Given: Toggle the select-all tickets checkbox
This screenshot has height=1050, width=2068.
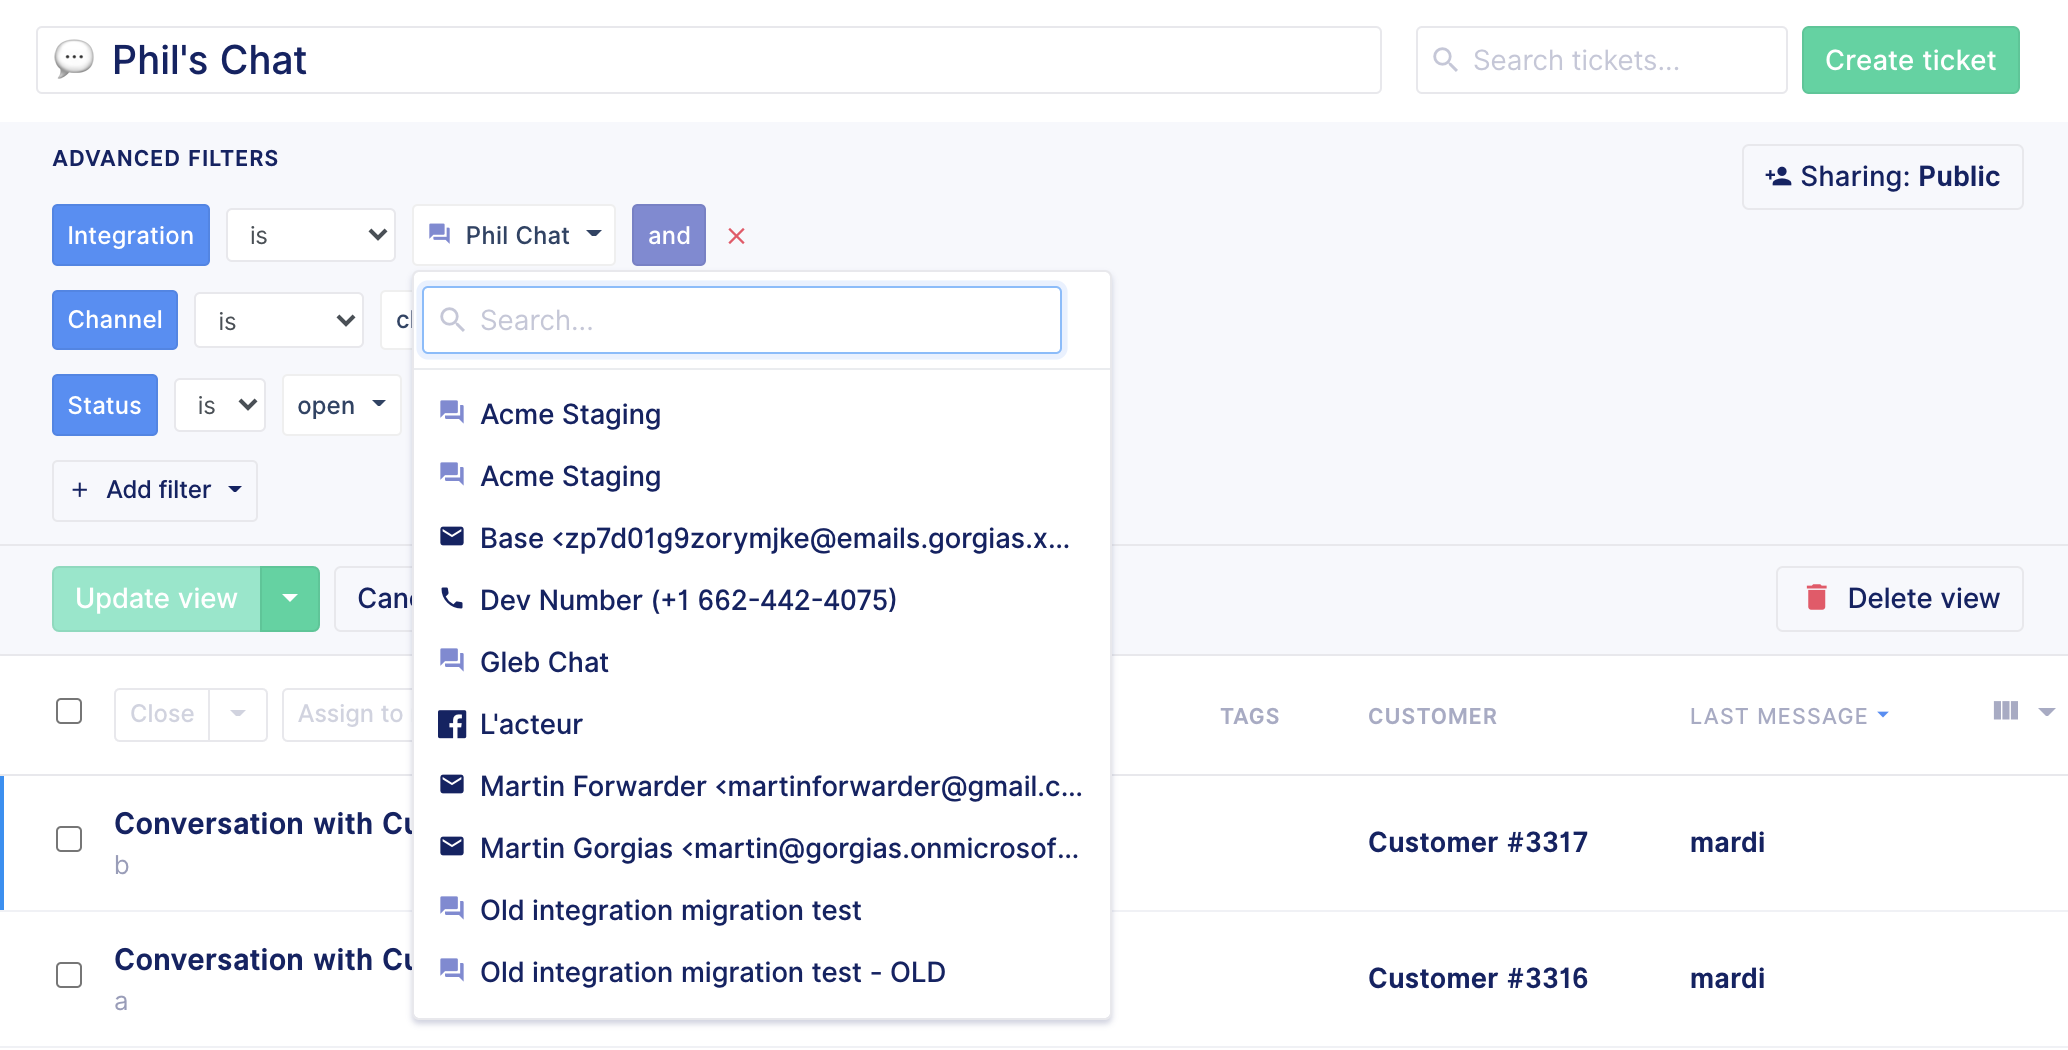Looking at the screenshot, I should tap(69, 711).
